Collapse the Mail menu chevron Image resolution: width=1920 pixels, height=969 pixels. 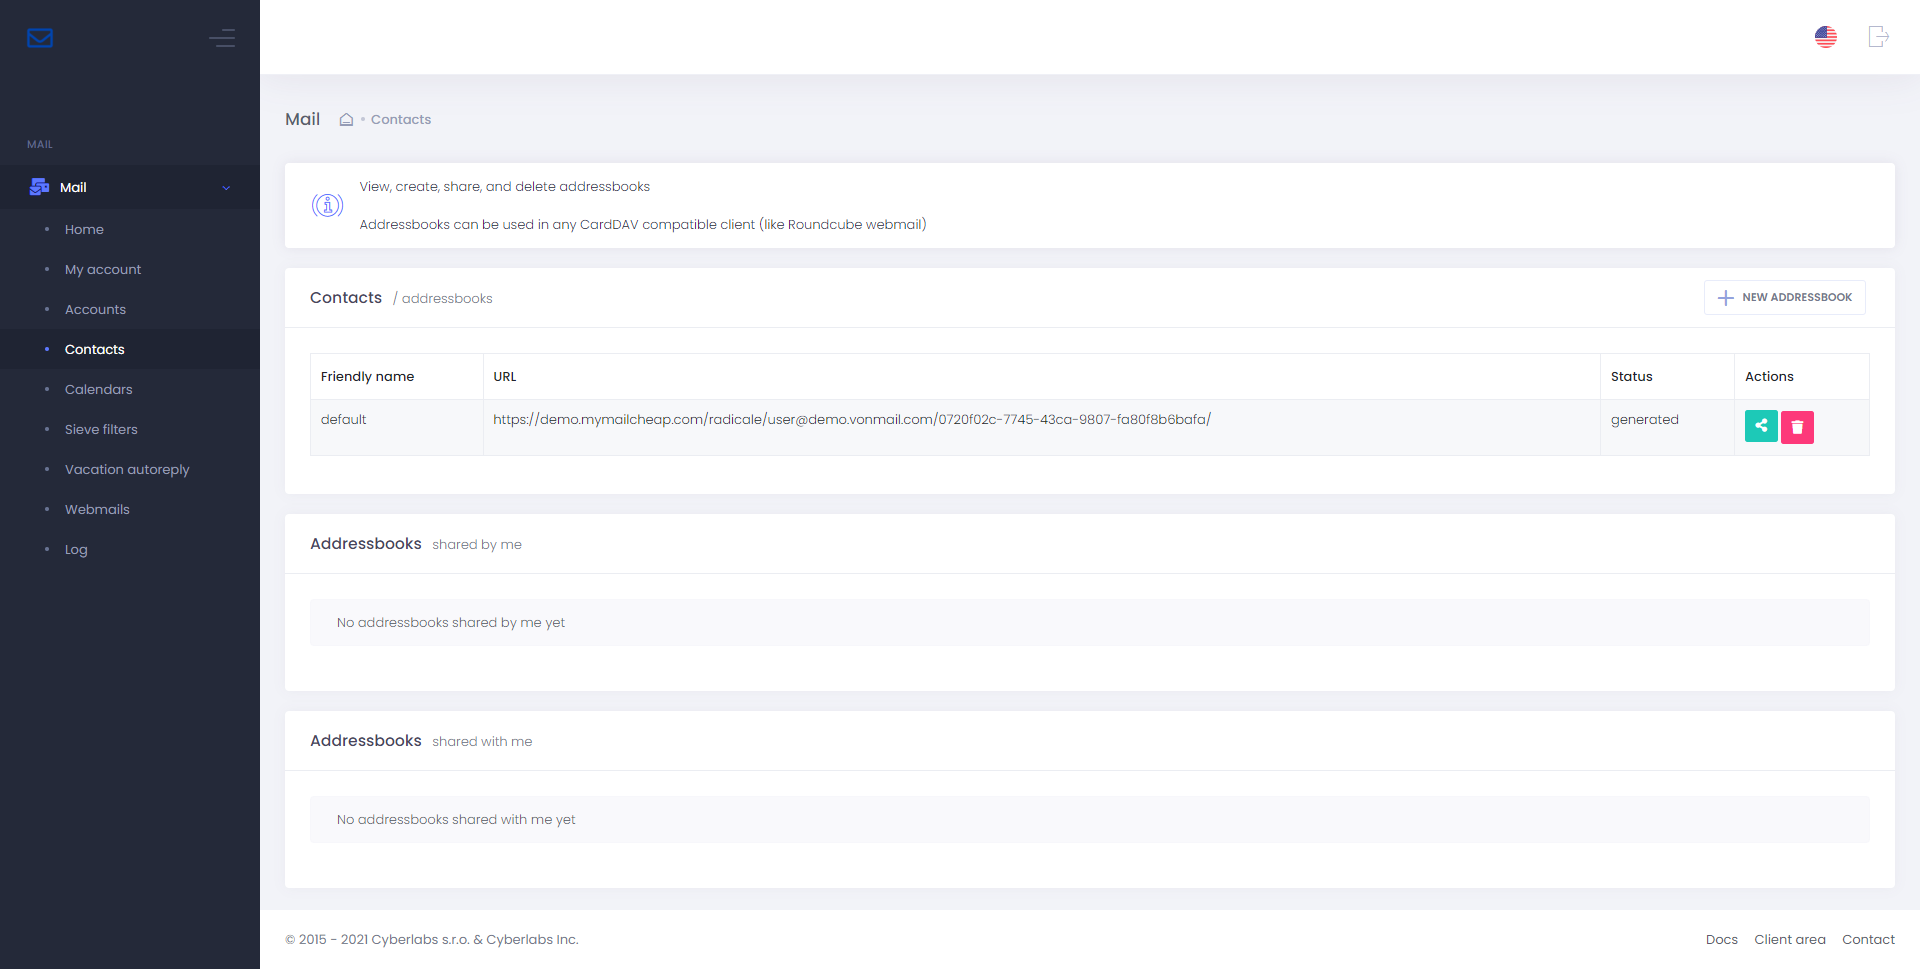pyautogui.click(x=226, y=188)
